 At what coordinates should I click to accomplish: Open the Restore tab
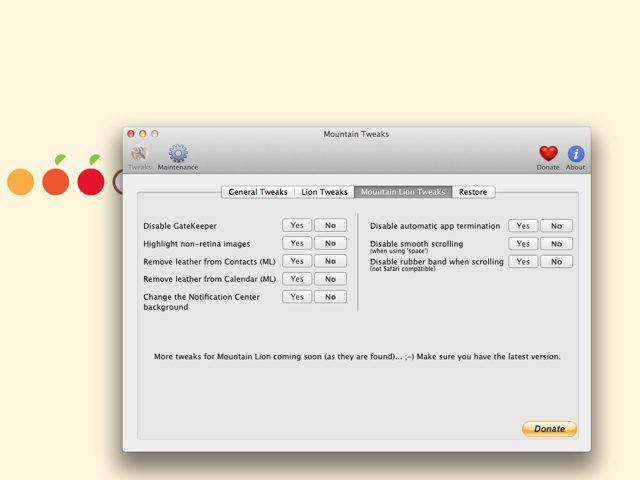coord(473,192)
